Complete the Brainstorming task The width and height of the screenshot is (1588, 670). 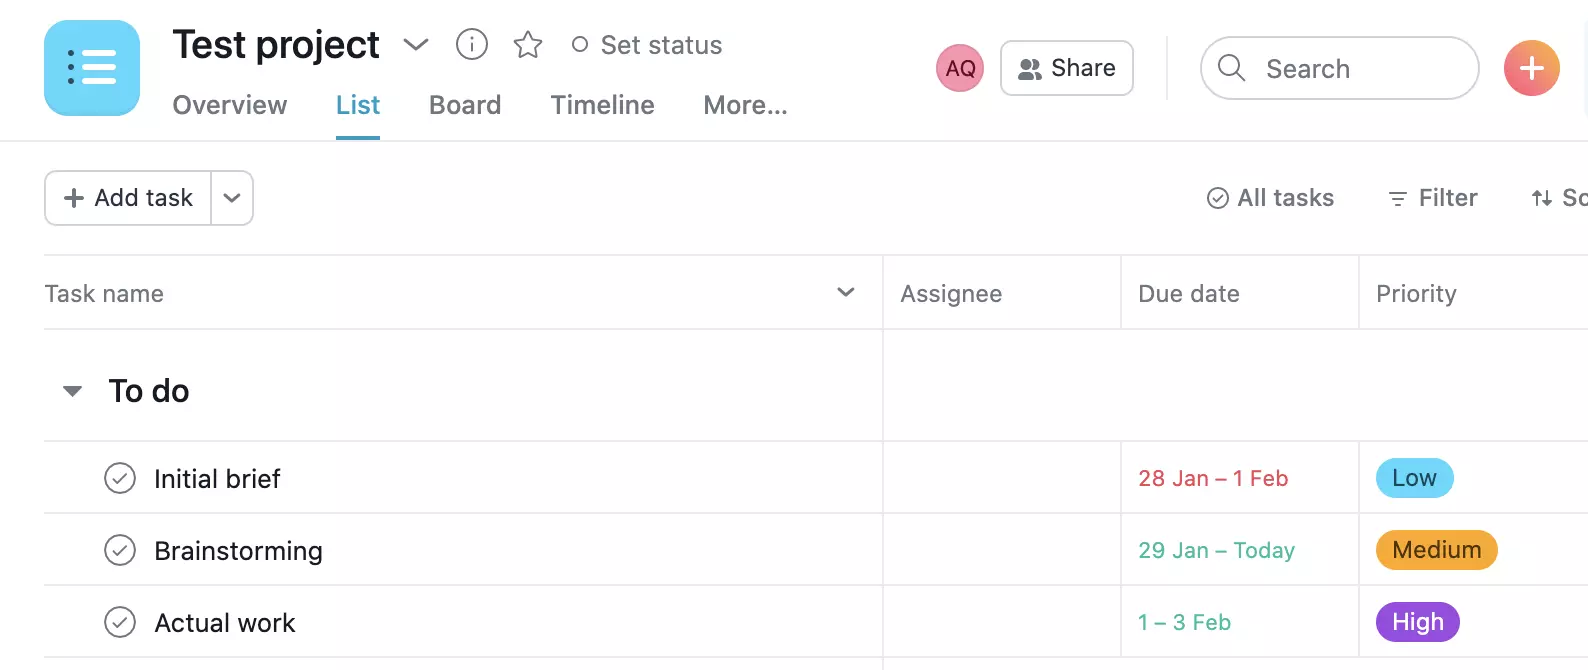120,550
